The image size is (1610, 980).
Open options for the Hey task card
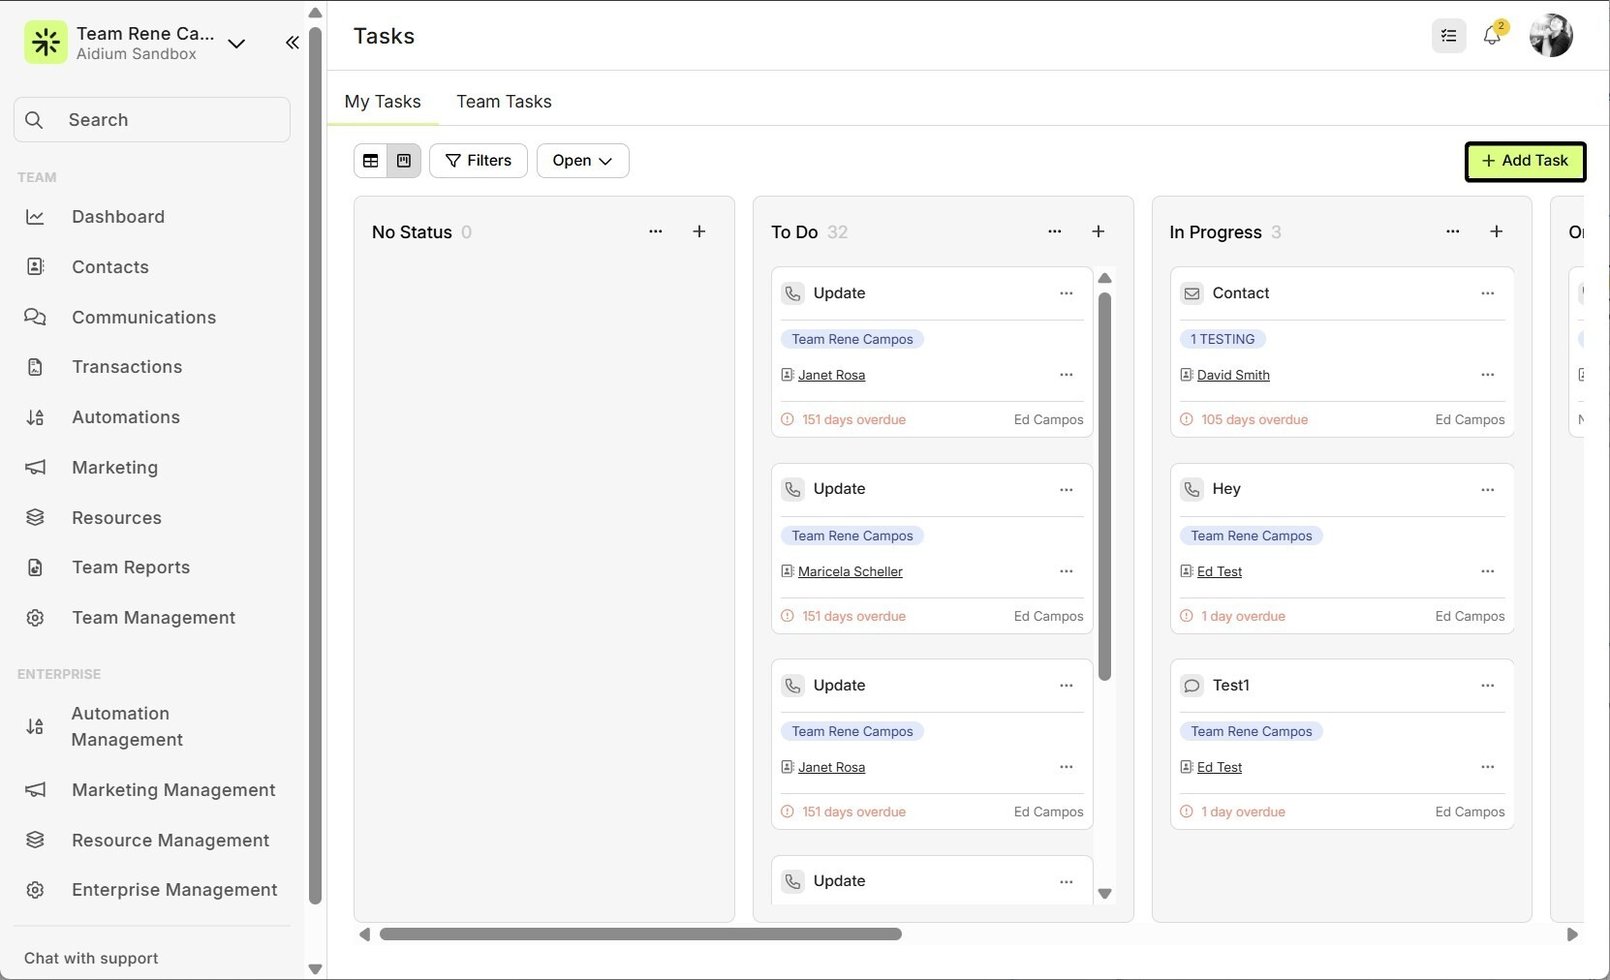pos(1488,490)
